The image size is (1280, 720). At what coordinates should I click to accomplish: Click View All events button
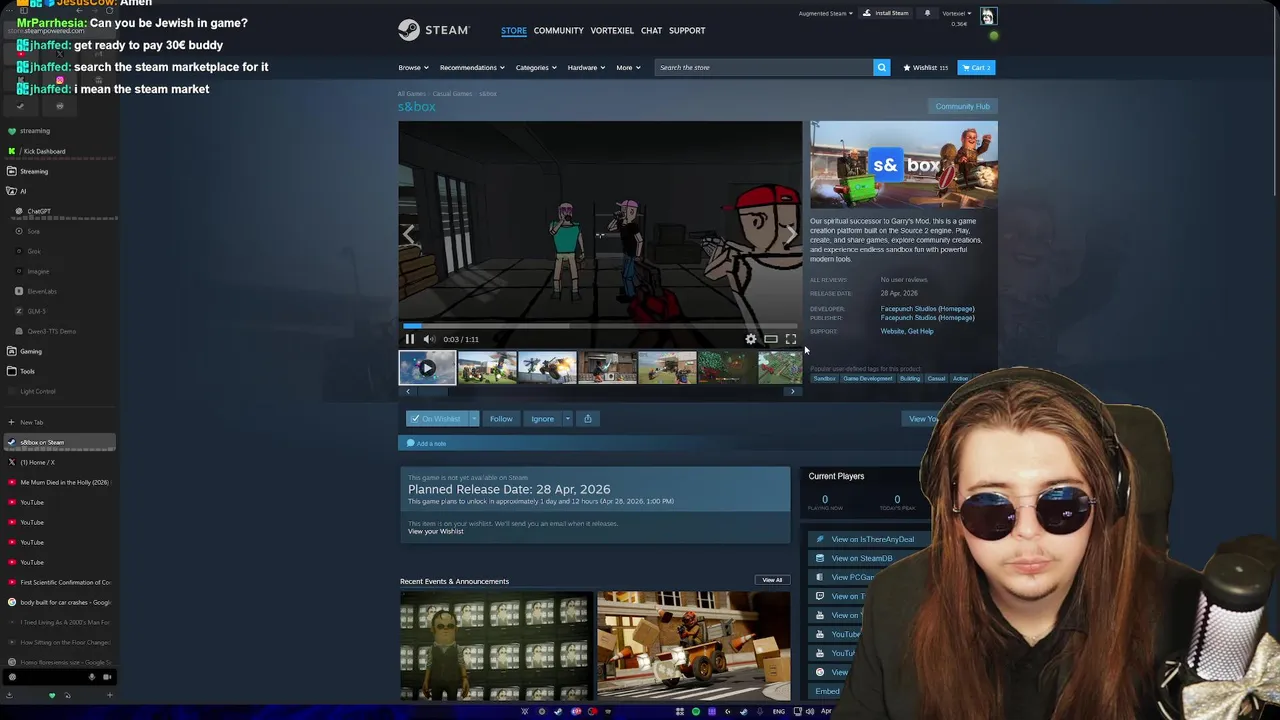pyautogui.click(x=772, y=580)
